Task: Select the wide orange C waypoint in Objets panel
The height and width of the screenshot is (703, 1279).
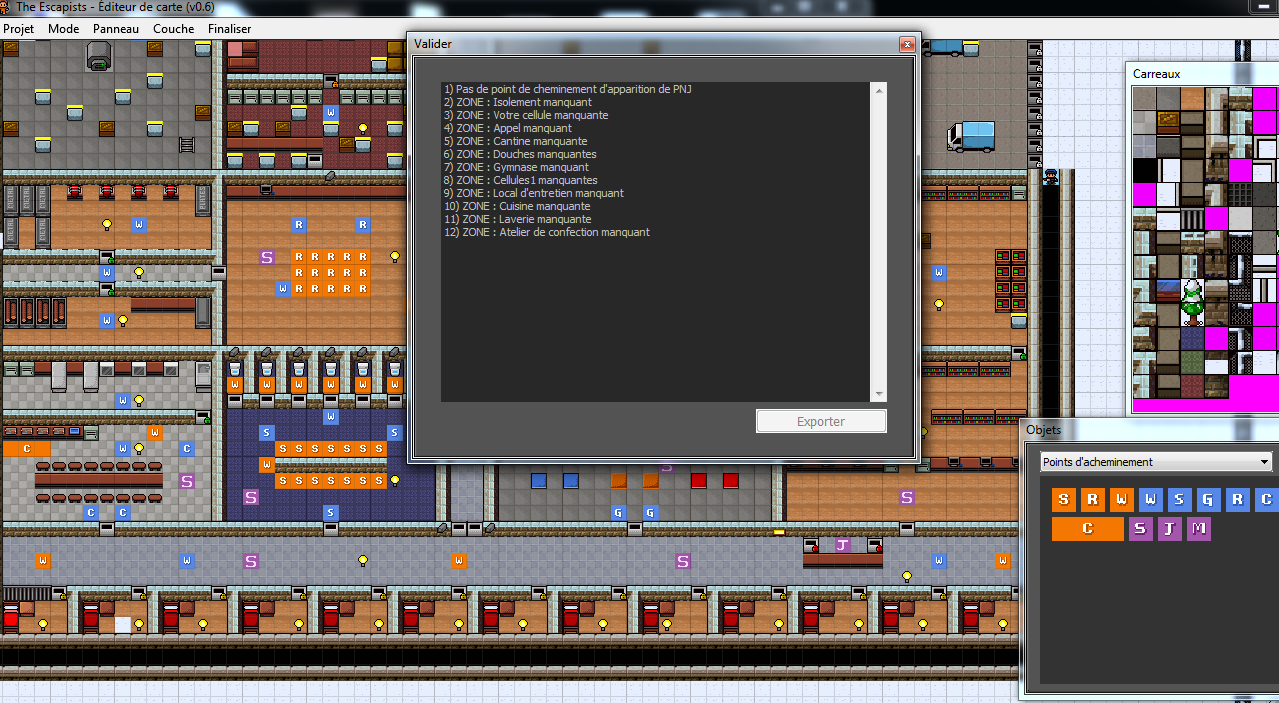Action: tap(1087, 528)
